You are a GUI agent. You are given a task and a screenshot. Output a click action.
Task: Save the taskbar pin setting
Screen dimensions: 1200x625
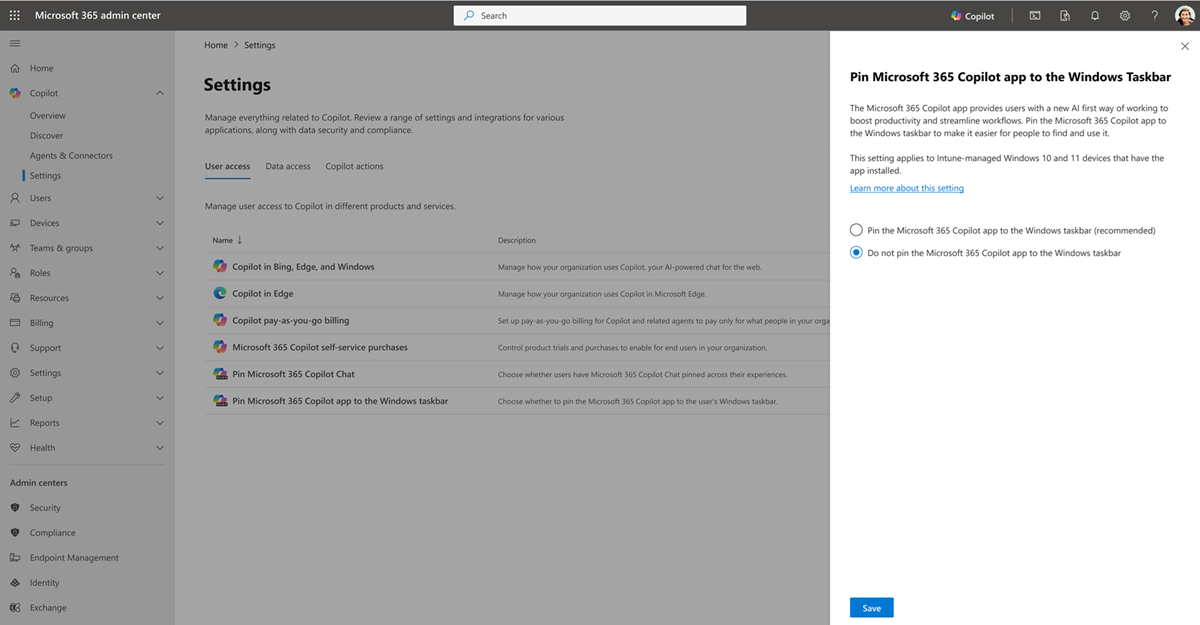(871, 608)
